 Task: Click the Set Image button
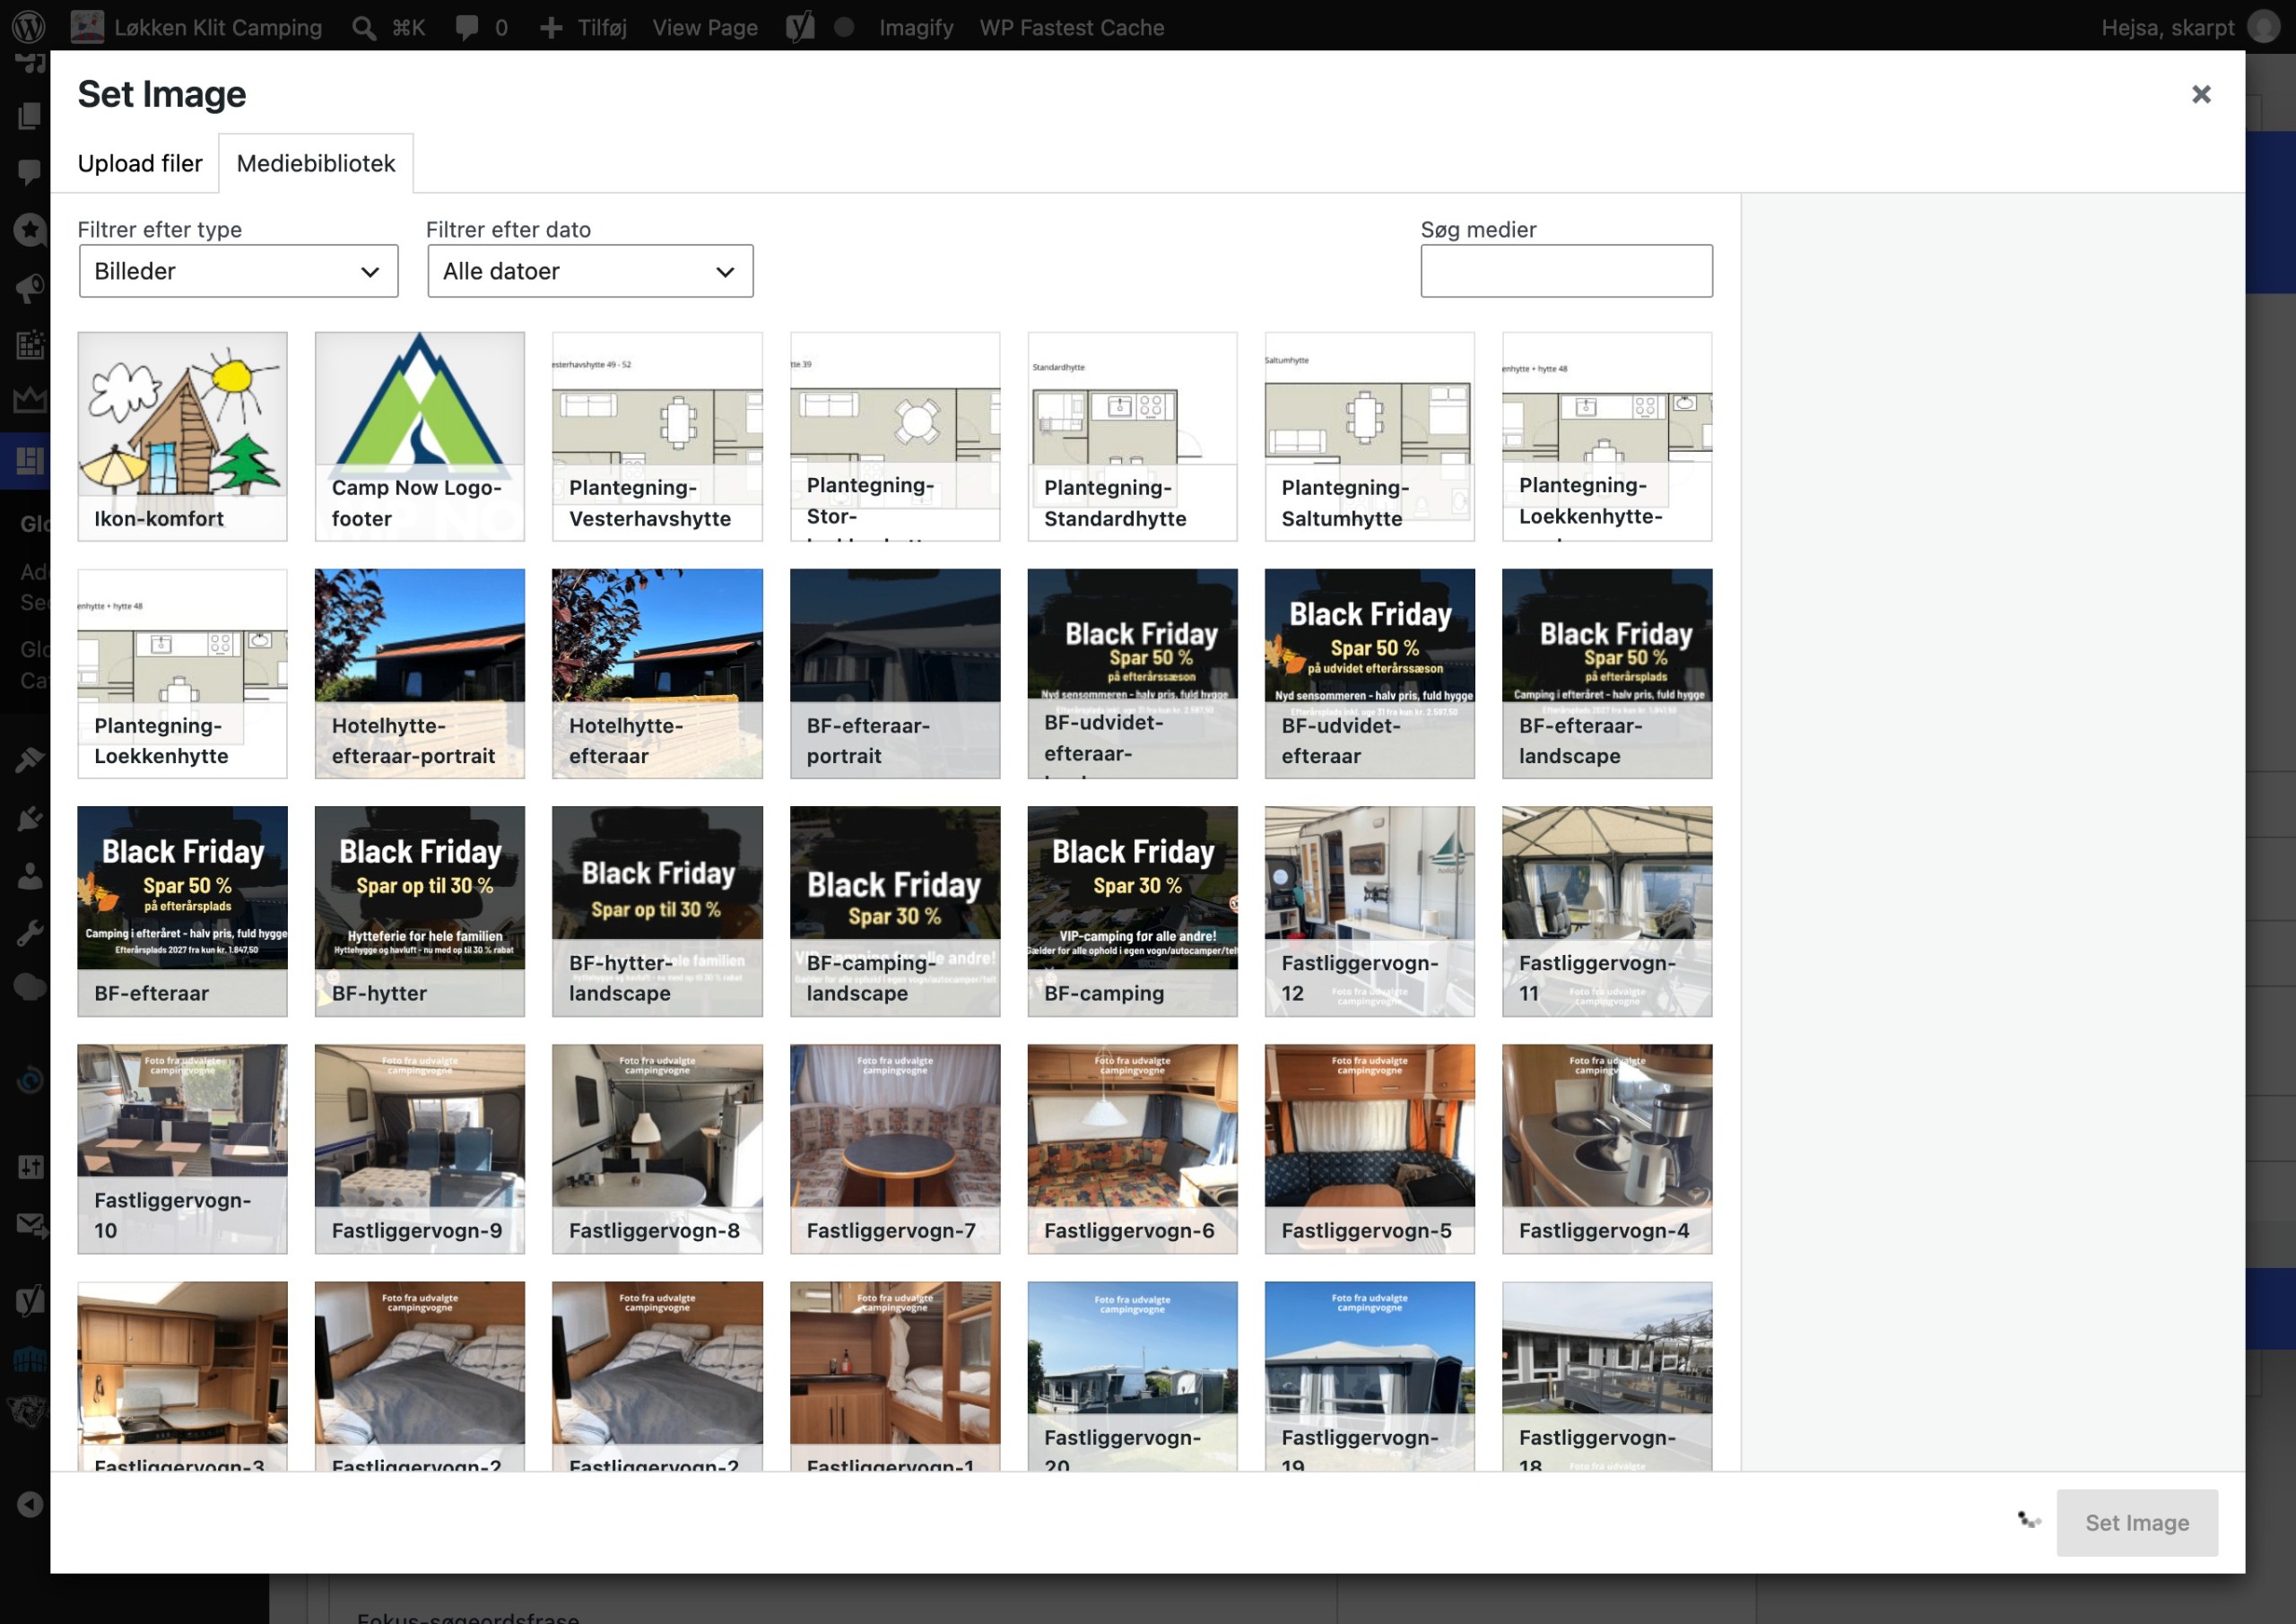2136,1522
